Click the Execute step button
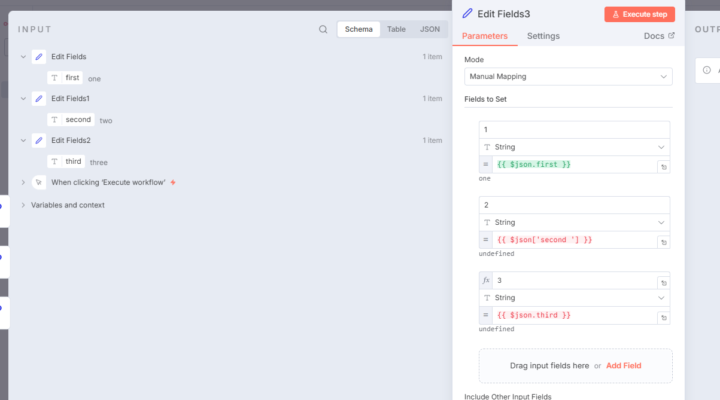Viewport: 720px width, 400px height. [639, 14]
